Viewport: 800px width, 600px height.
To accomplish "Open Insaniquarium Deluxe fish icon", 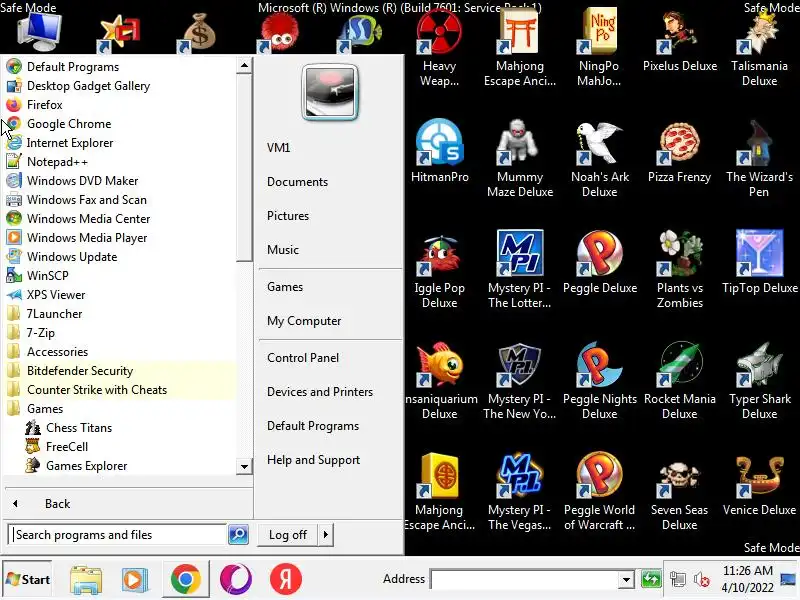I will pos(439,380).
